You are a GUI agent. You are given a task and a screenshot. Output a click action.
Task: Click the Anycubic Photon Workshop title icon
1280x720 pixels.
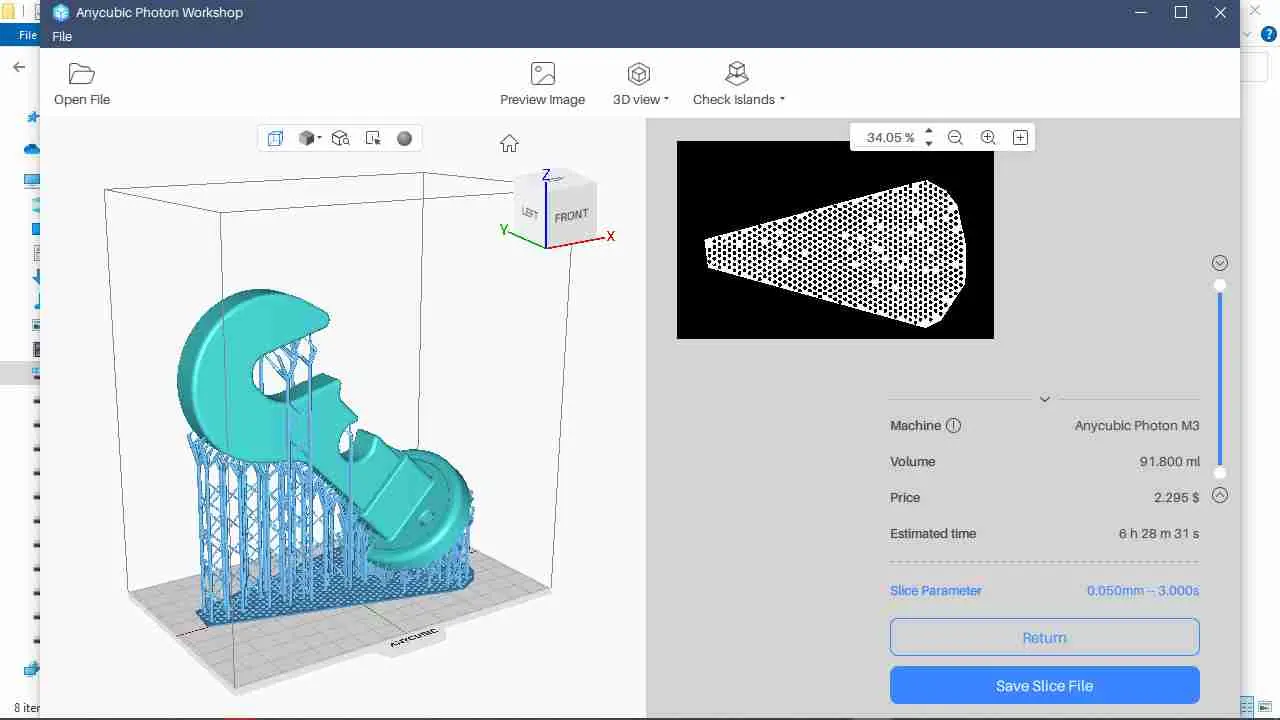click(x=60, y=13)
